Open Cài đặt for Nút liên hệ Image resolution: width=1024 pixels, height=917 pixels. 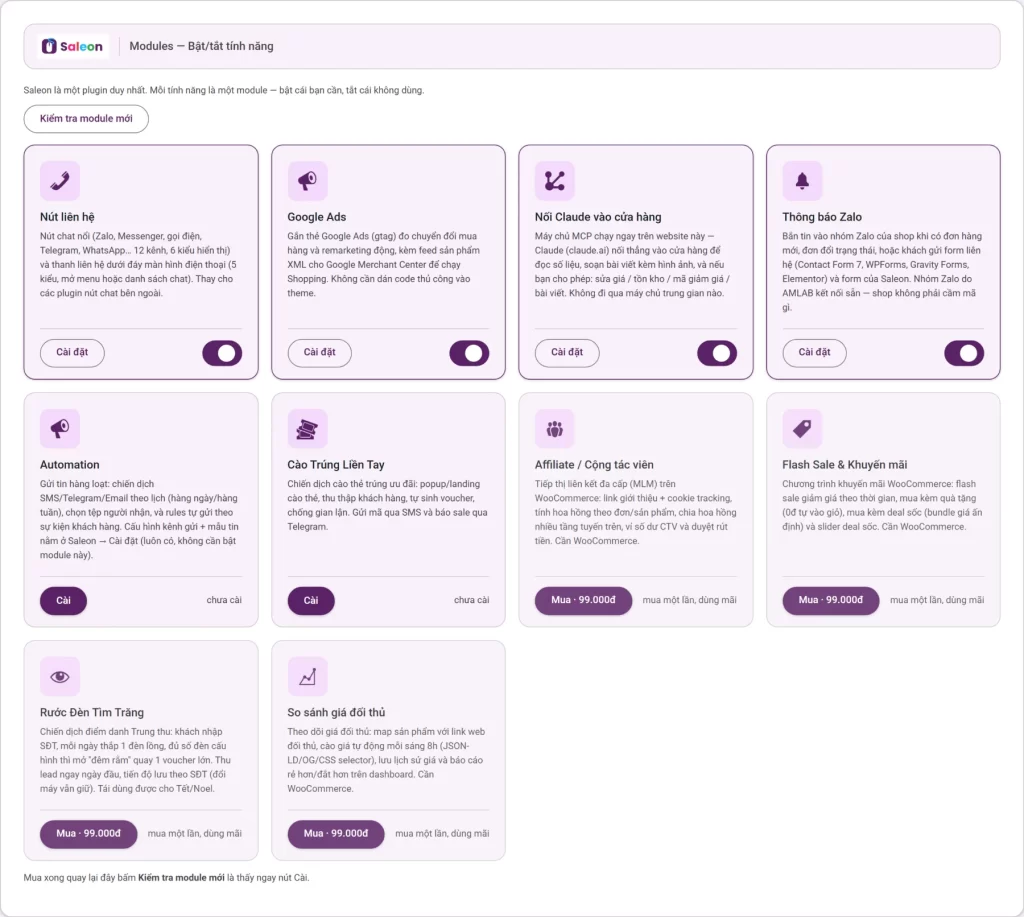(72, 353)
